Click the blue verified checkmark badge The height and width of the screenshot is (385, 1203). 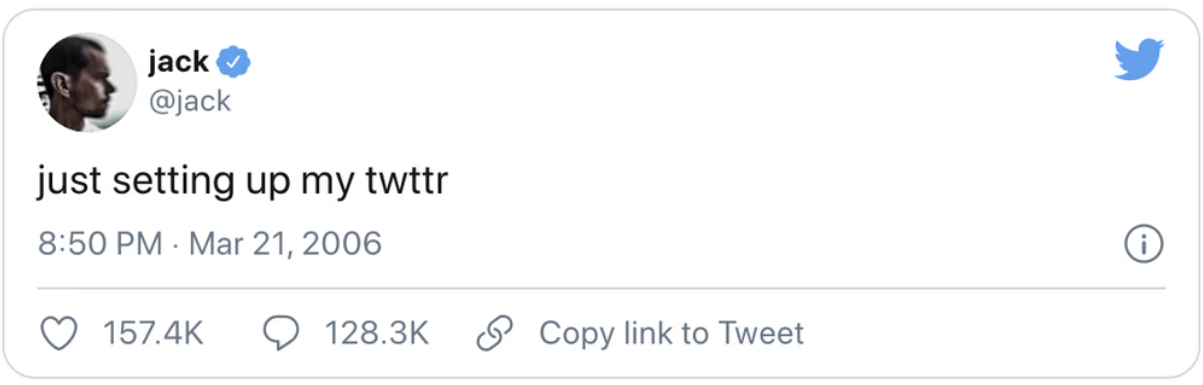pos(234,63)
